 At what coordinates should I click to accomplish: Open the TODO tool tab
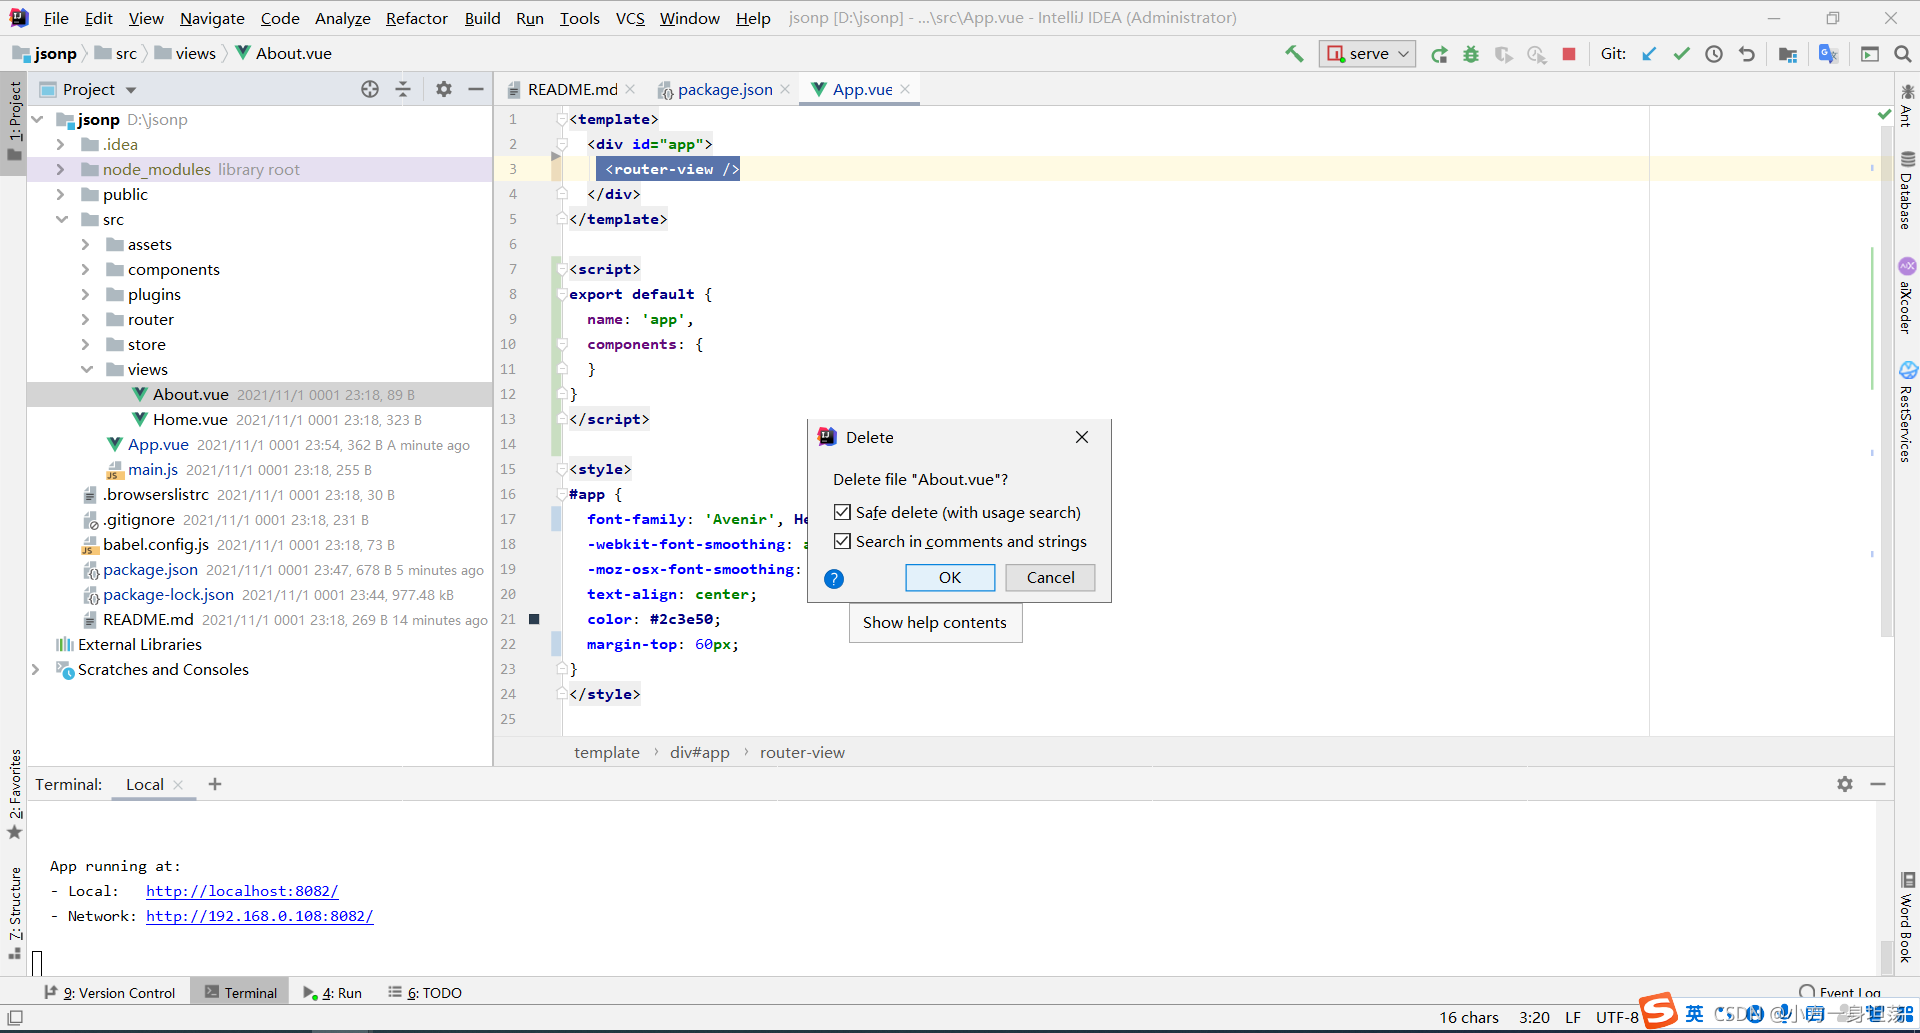tap(425, 992)
